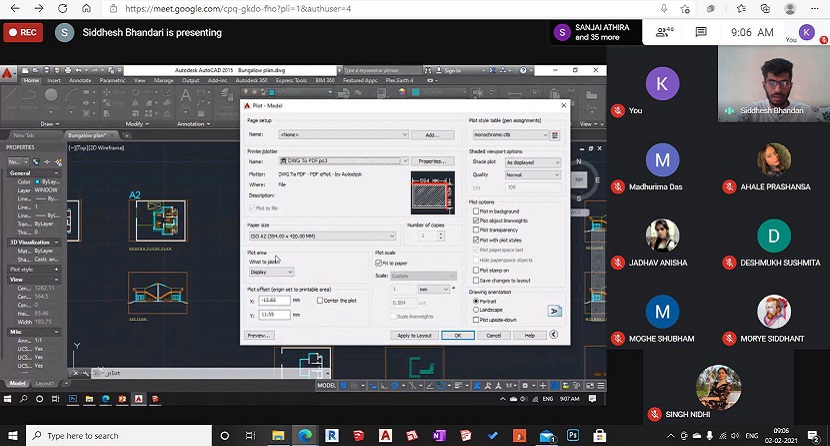Open the Meet chat panel icon

click(x=701, y=32)
